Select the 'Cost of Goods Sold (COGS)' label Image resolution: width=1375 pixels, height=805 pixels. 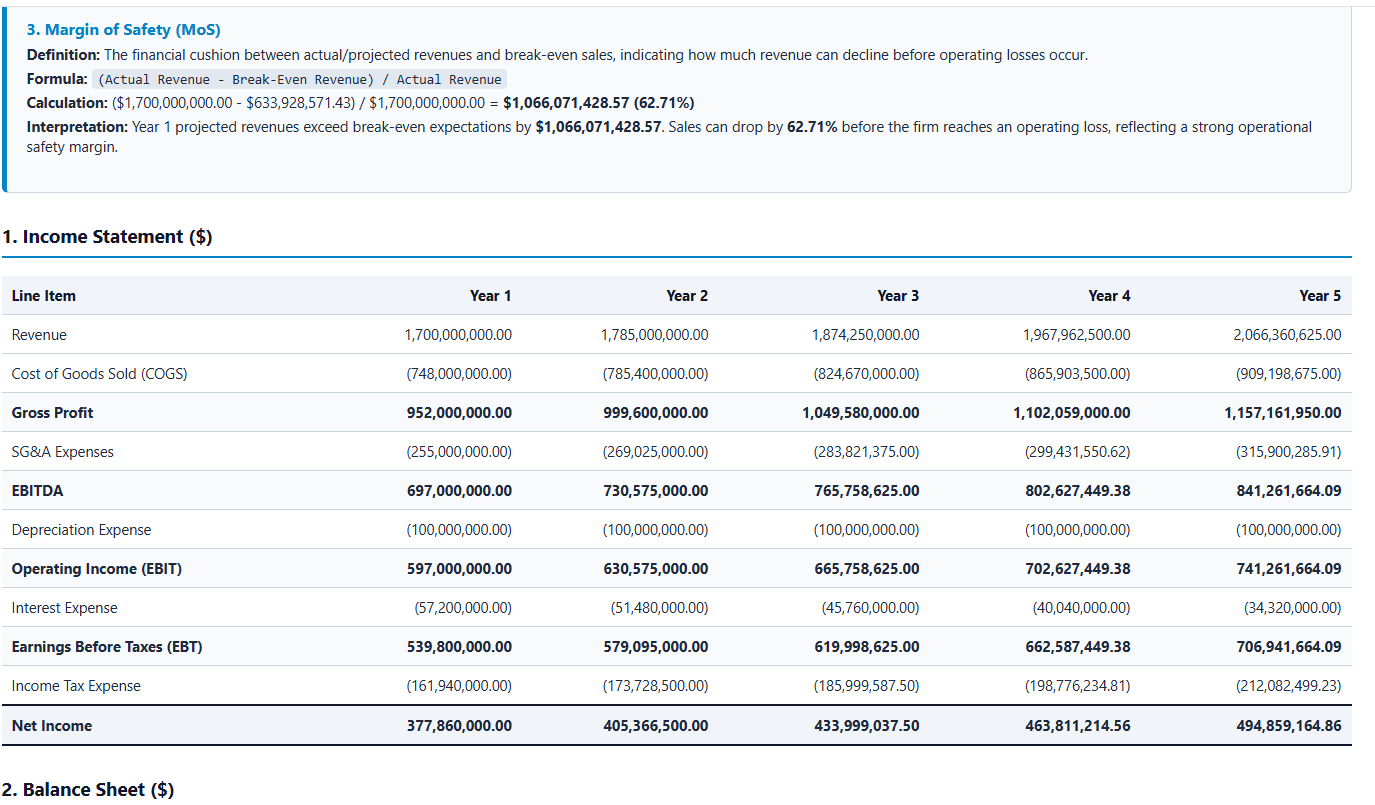[99, 374]
